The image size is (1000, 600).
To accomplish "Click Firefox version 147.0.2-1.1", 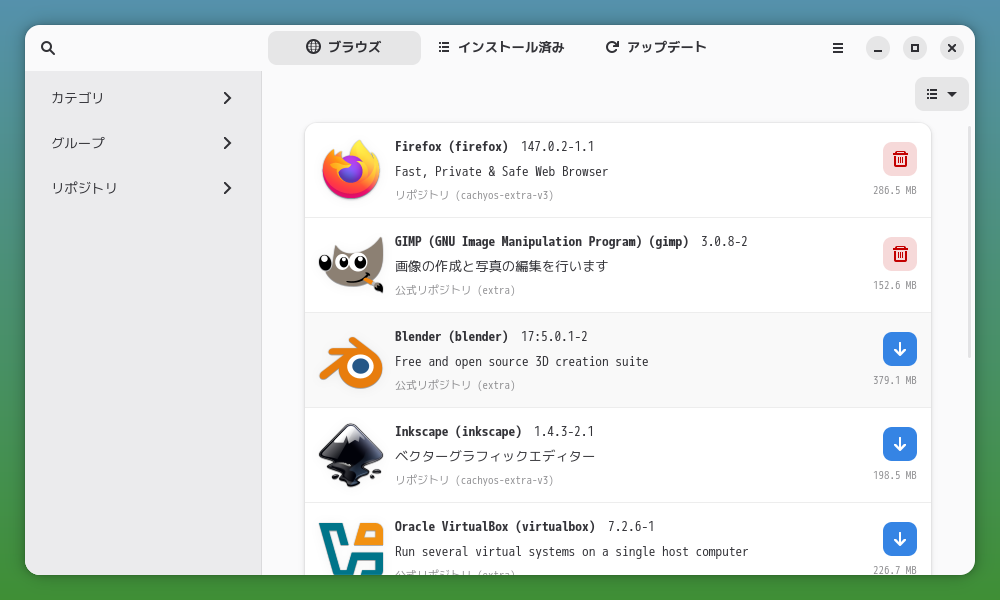I will pos(557,147).
